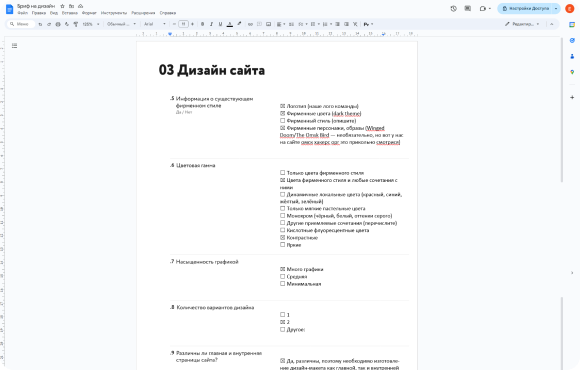Toggle underline formatting
Viewport: 580px width, 370px height.
coord(220,24)
